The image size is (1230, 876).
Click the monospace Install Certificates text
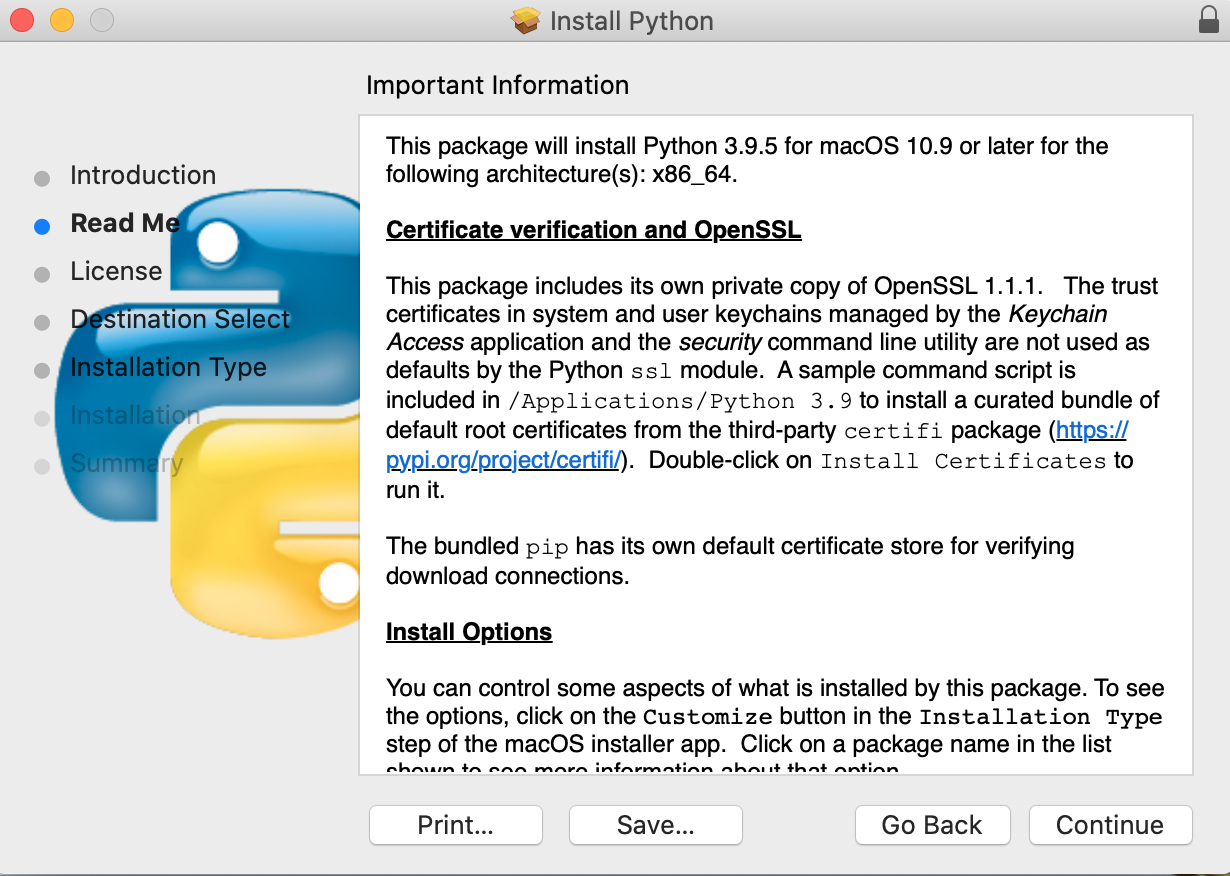(x=963, y=461)
